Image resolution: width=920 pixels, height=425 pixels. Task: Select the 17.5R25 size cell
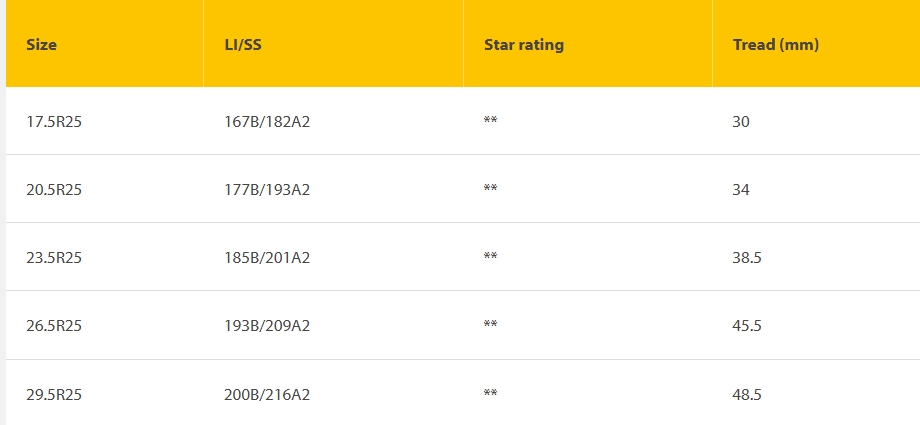pos(54,122)
